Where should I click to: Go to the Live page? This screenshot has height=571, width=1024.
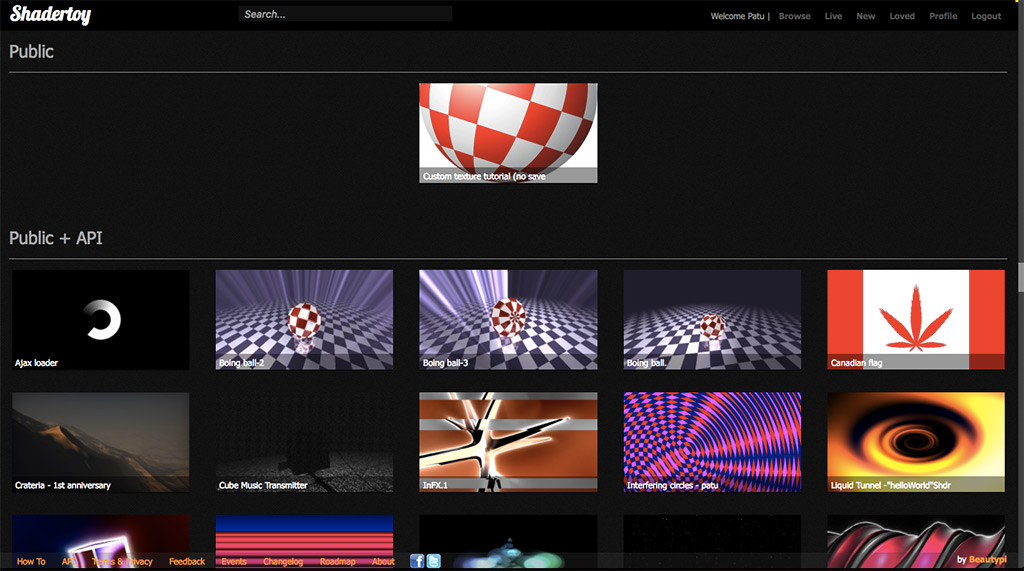(833, 16)
